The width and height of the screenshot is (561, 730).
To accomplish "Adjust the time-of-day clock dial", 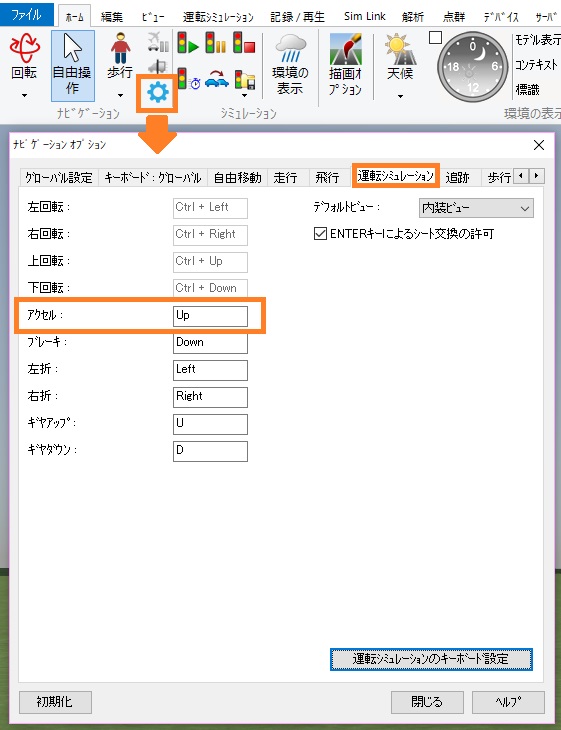I will pyautogui.click(x=473, y=67).
